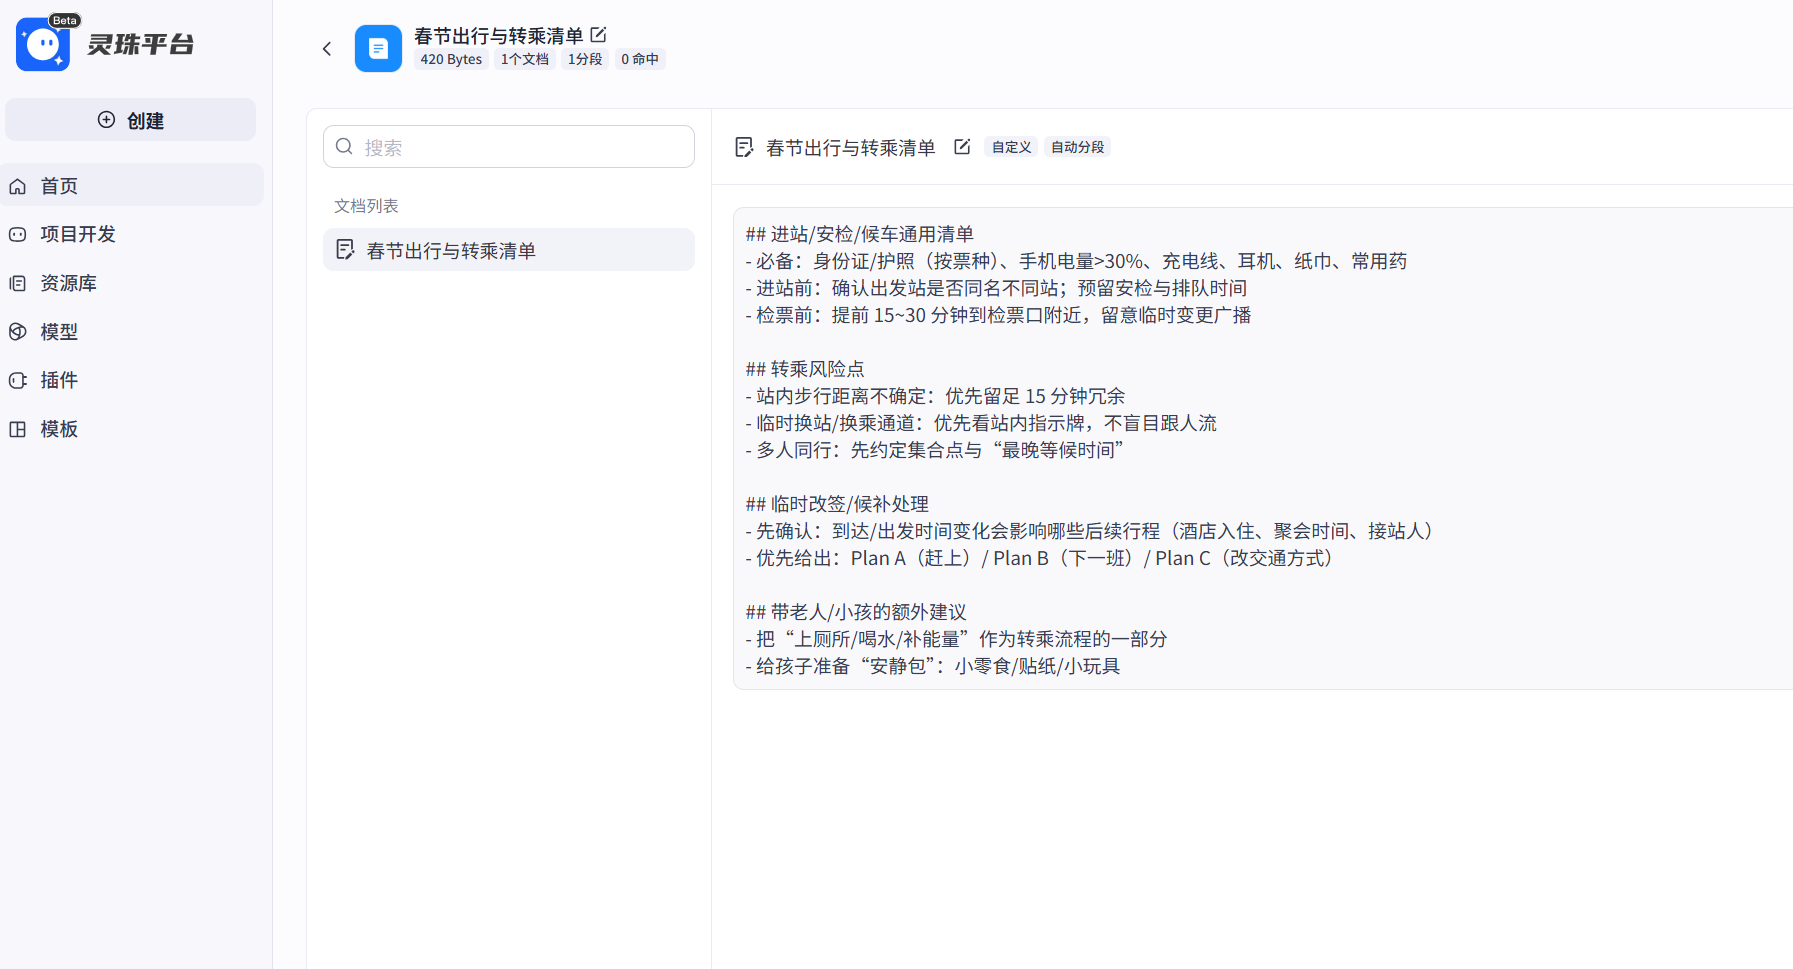Click the plus icon in 创建 button
This screenshot has width=1793, height=969.
click(106, 120)
